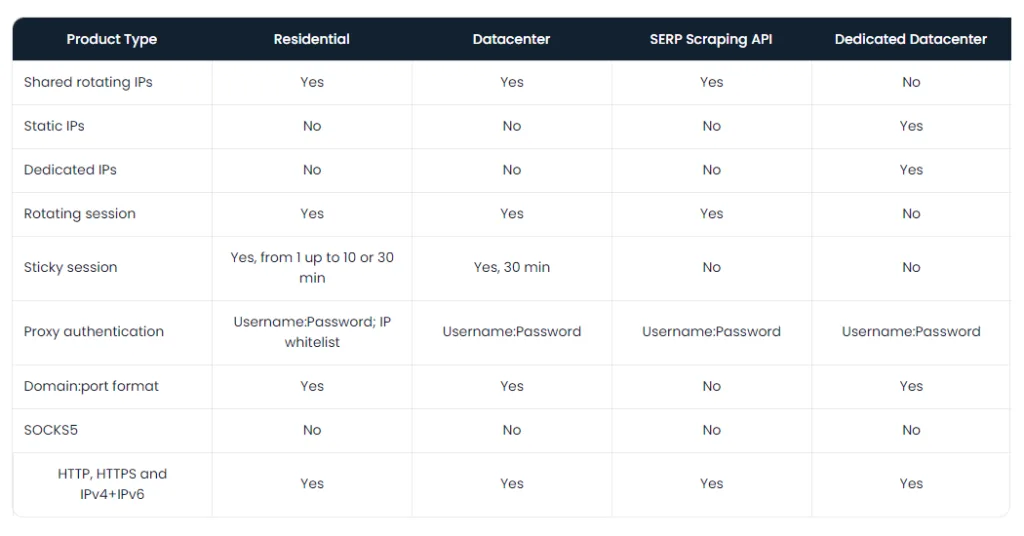Click SERP Scraping API Username:Password cell
This screenshot has height=536, width=1024.
711,332
